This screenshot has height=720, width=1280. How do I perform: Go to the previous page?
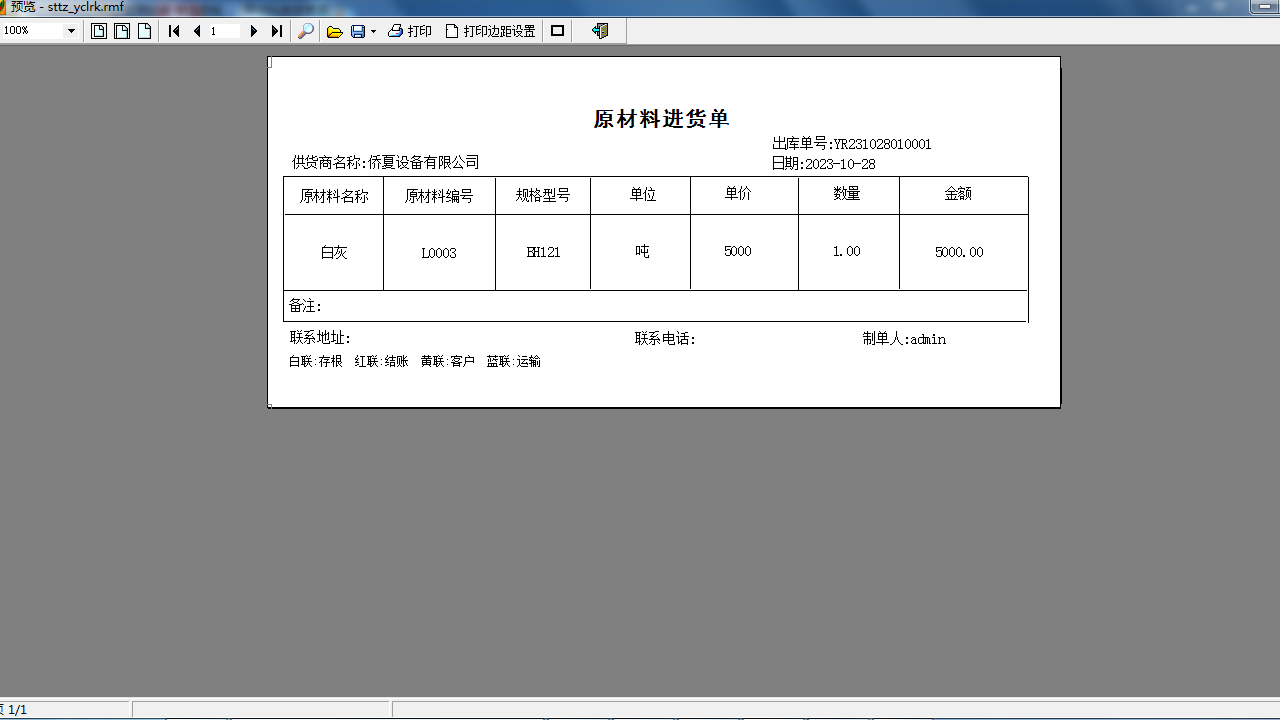coord(196,31)
